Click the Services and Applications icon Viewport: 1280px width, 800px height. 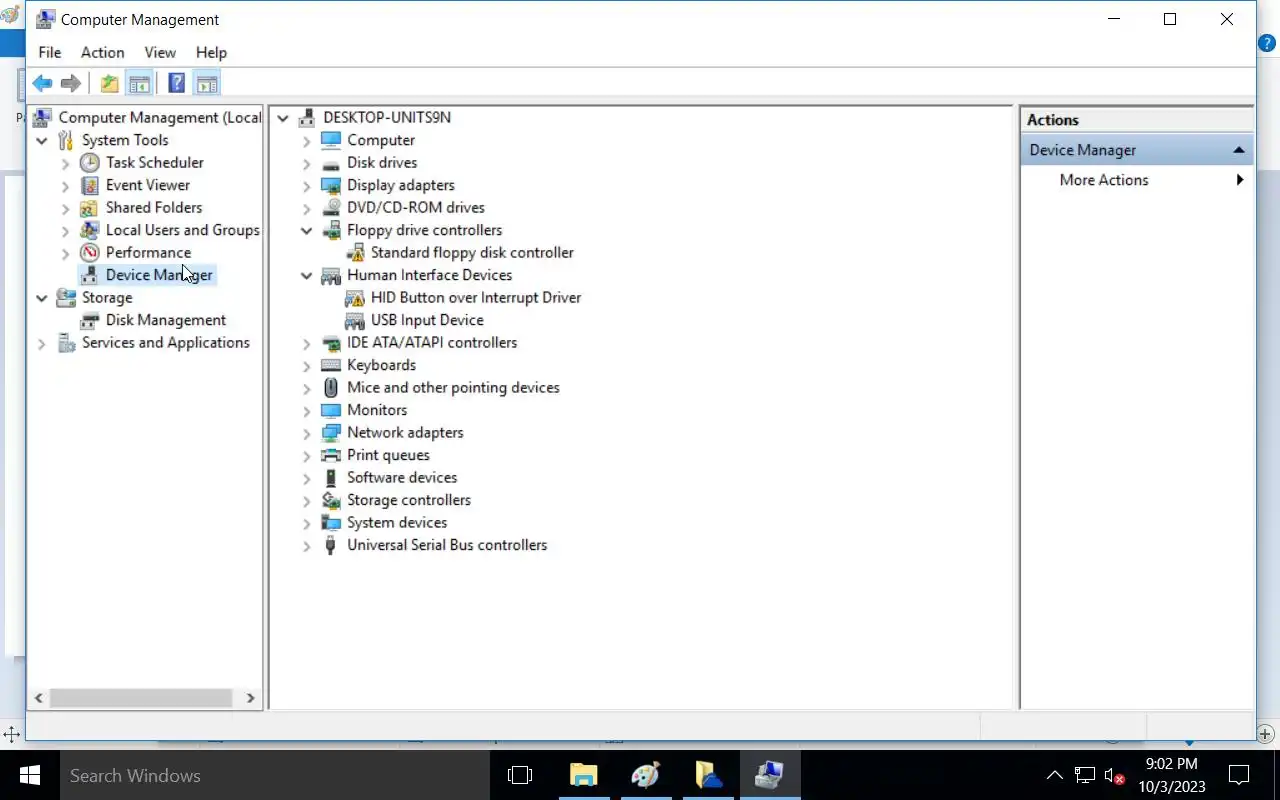pyautogui.click(x=66, y=343)
